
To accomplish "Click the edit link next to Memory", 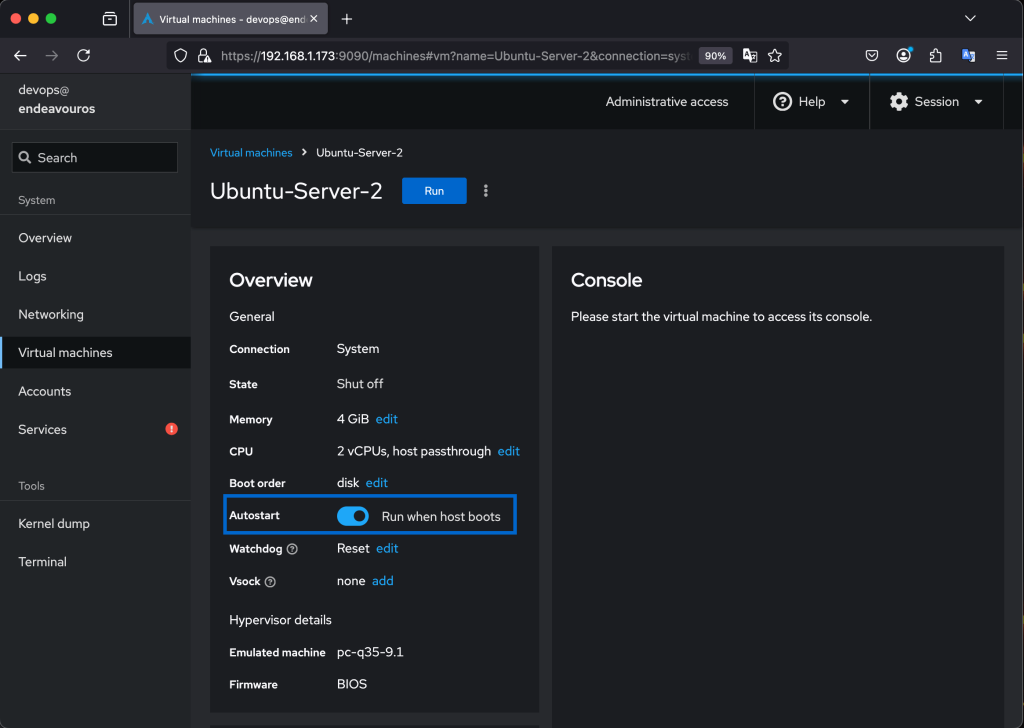I will point(386,419).
